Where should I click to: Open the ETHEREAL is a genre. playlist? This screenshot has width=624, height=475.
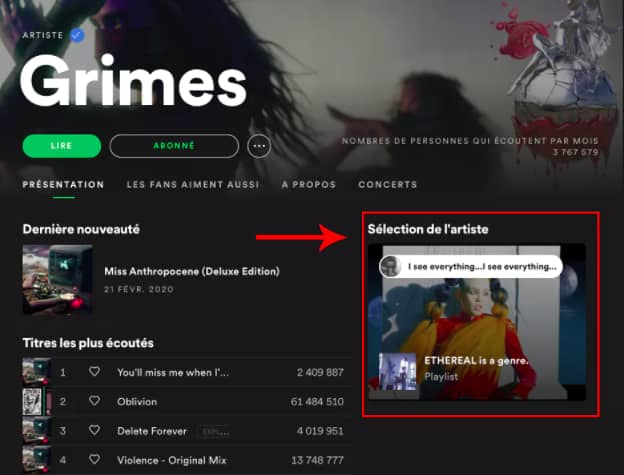click(476, 361)
